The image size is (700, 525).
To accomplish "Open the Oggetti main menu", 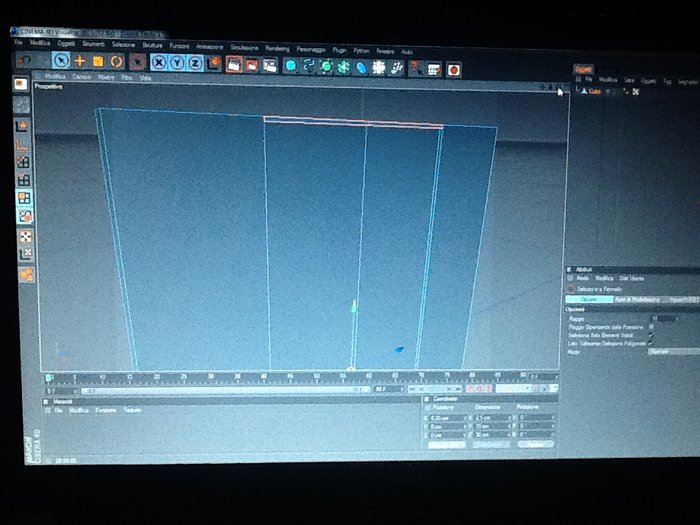I will coord(66,43).
